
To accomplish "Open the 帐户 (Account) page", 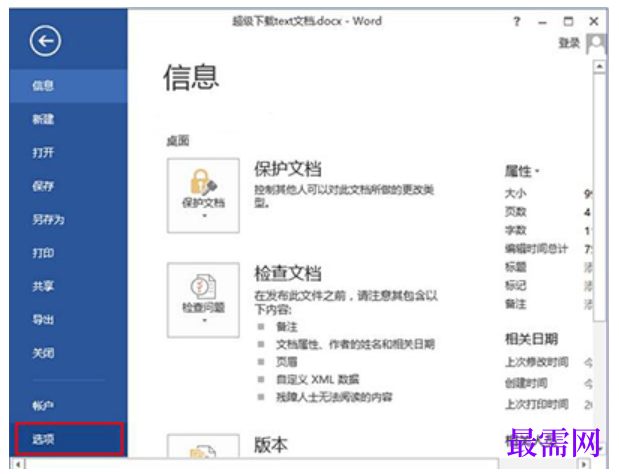I will (68, 405).
